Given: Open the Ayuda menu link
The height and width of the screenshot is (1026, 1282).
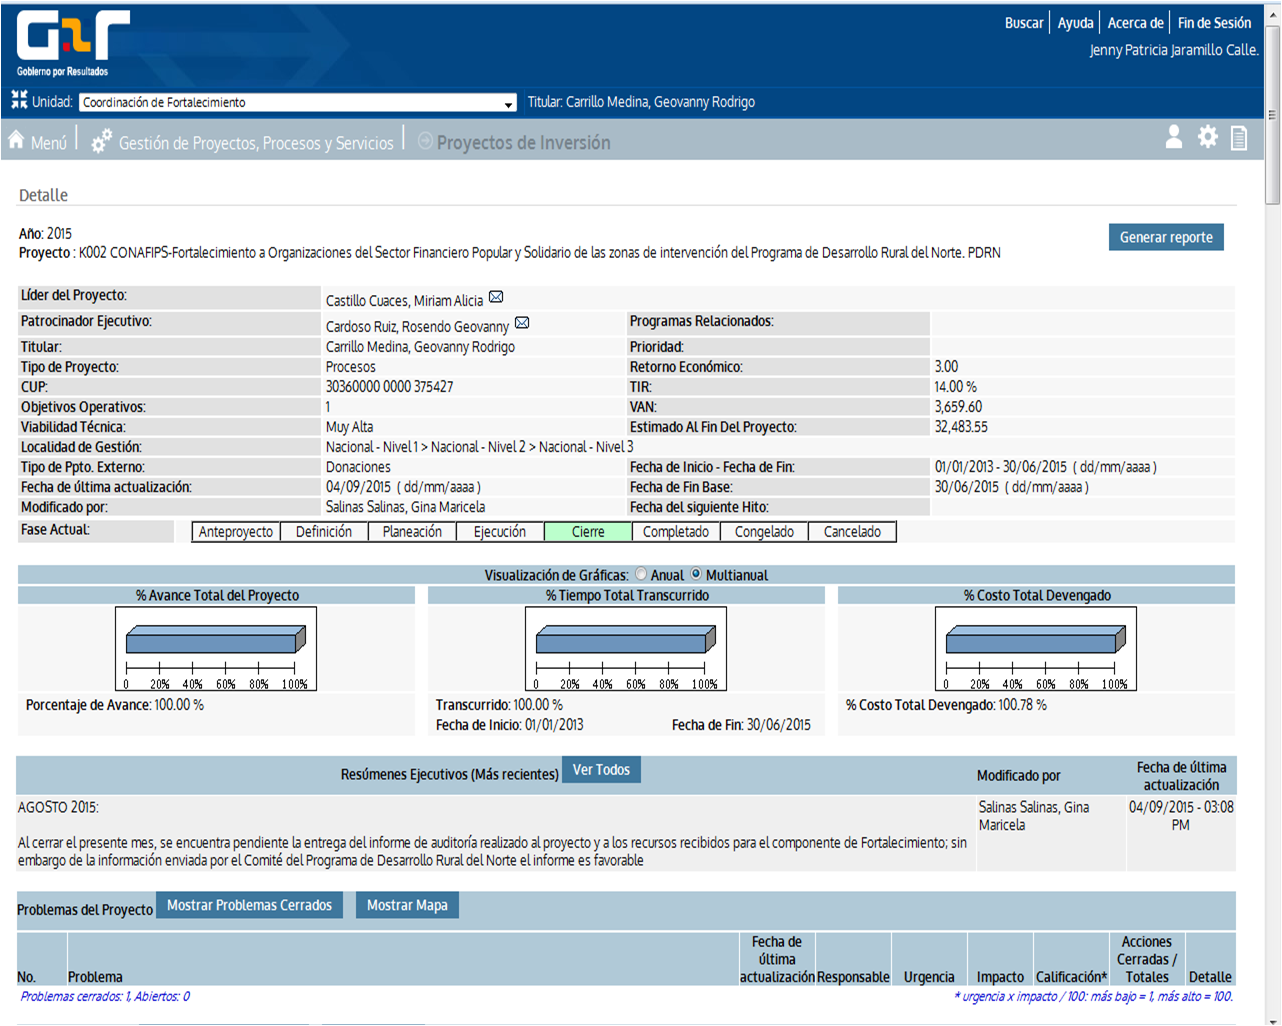Looking at the screenshot, I should tap(1075, 23).
